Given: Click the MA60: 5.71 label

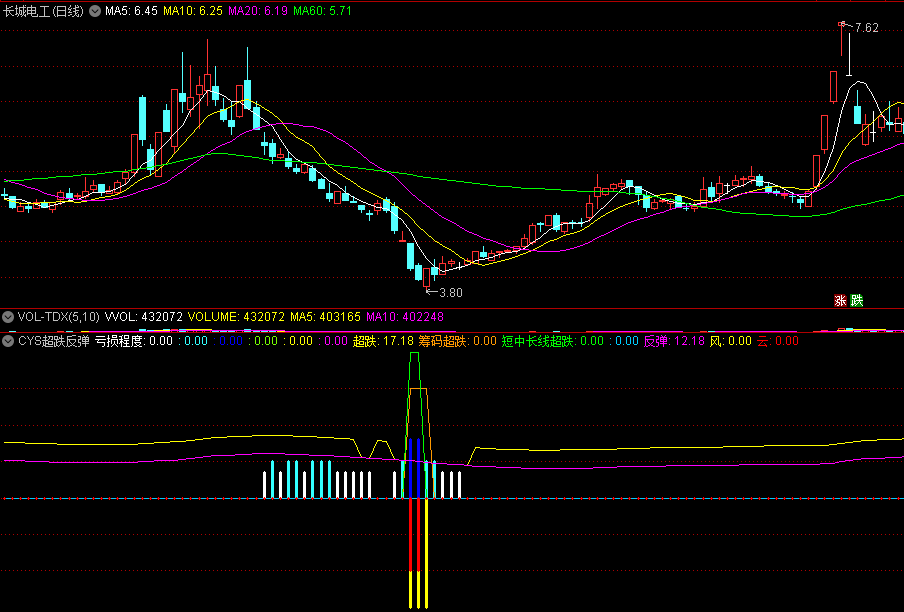Looking at the screenshot, I should coord(322,11).
